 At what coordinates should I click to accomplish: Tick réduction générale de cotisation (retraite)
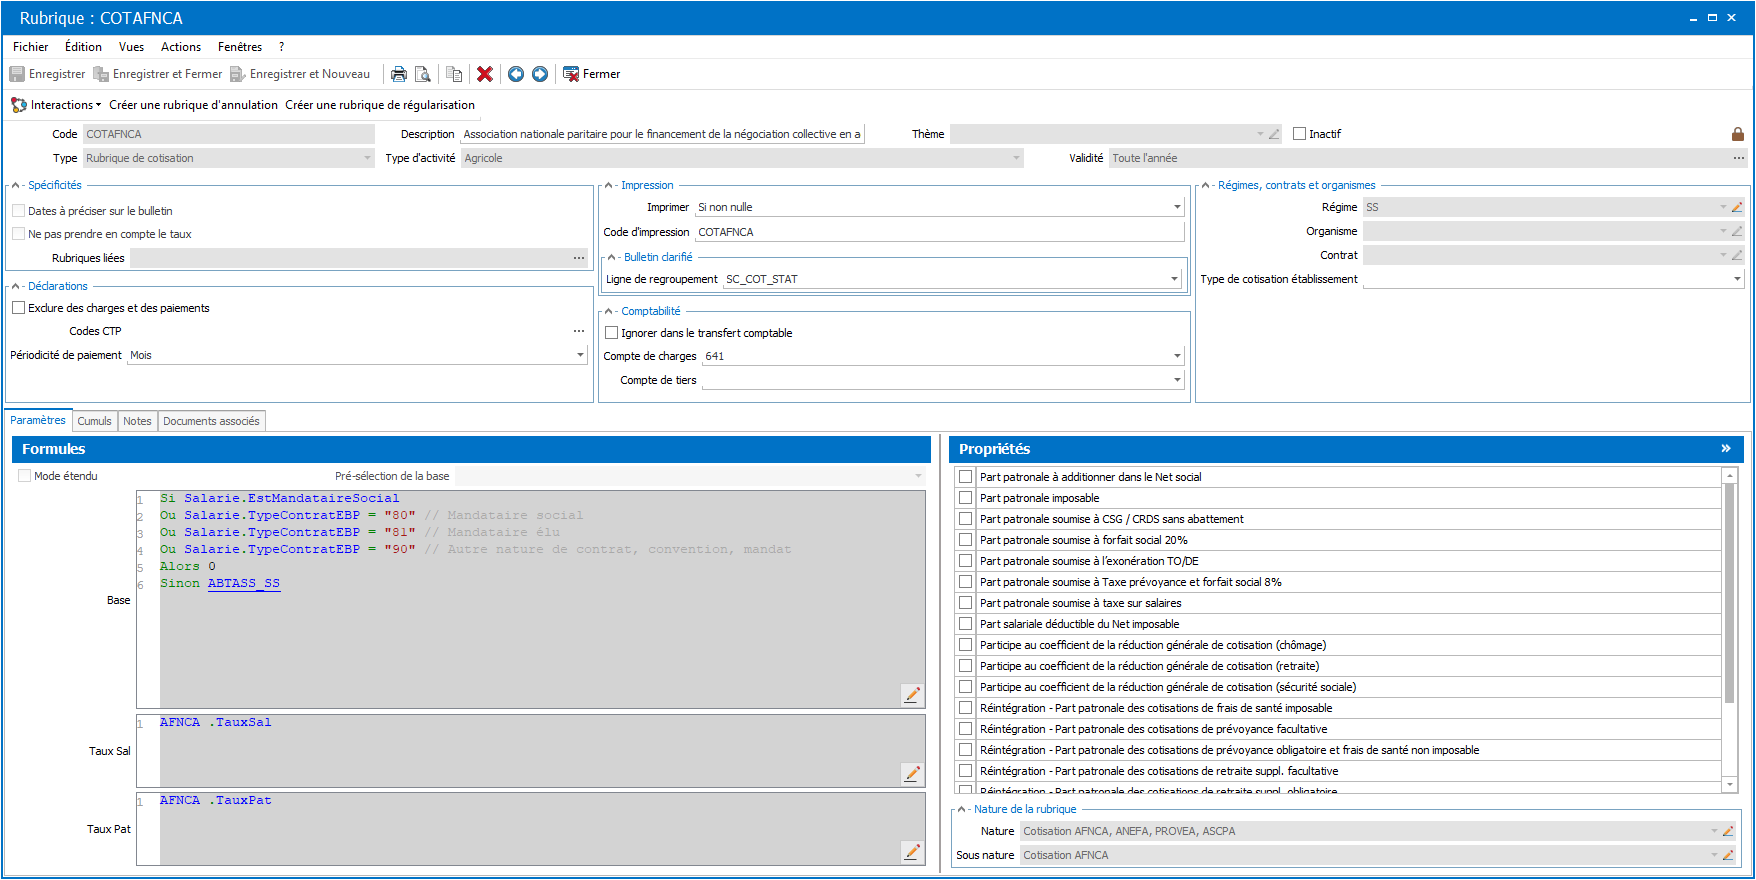[x=966, y=666]
